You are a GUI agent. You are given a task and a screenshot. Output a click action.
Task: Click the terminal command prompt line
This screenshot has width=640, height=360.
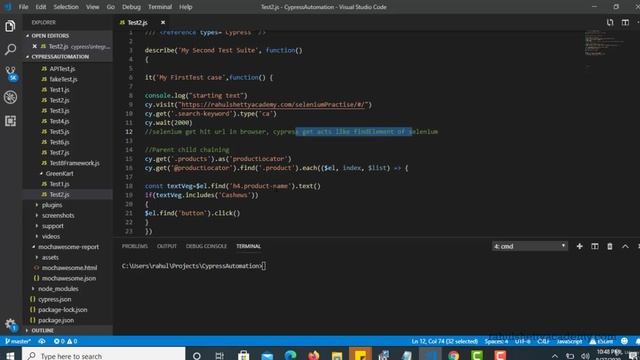click(193, 266)
